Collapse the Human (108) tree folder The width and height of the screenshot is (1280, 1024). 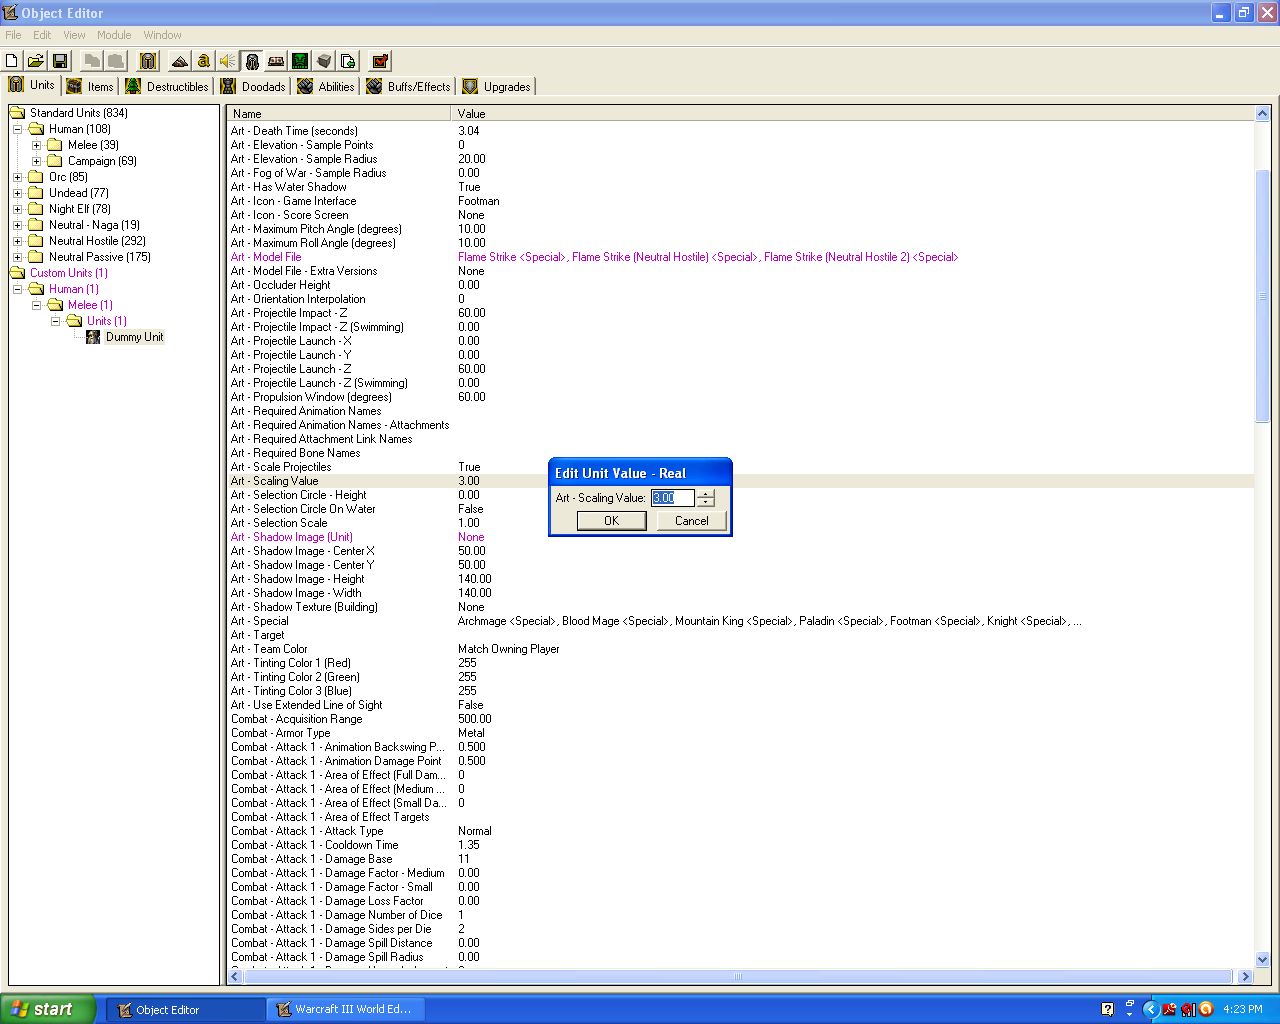[17, 129]
